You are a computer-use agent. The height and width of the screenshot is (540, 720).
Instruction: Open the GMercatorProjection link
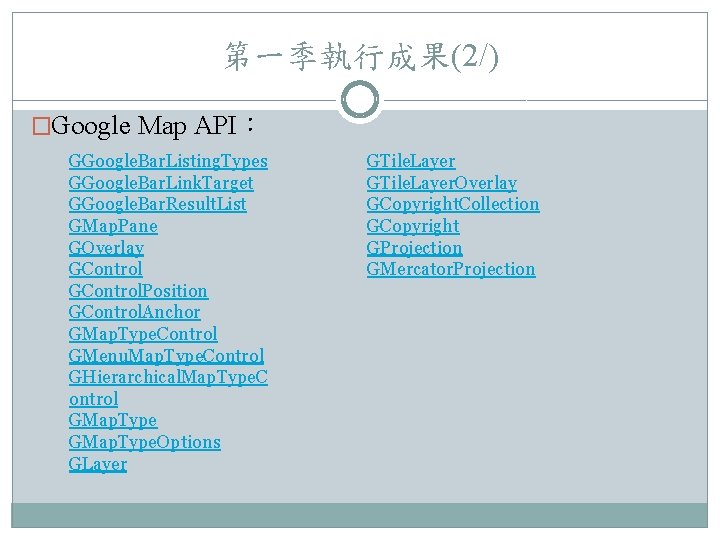coord(451,269)
